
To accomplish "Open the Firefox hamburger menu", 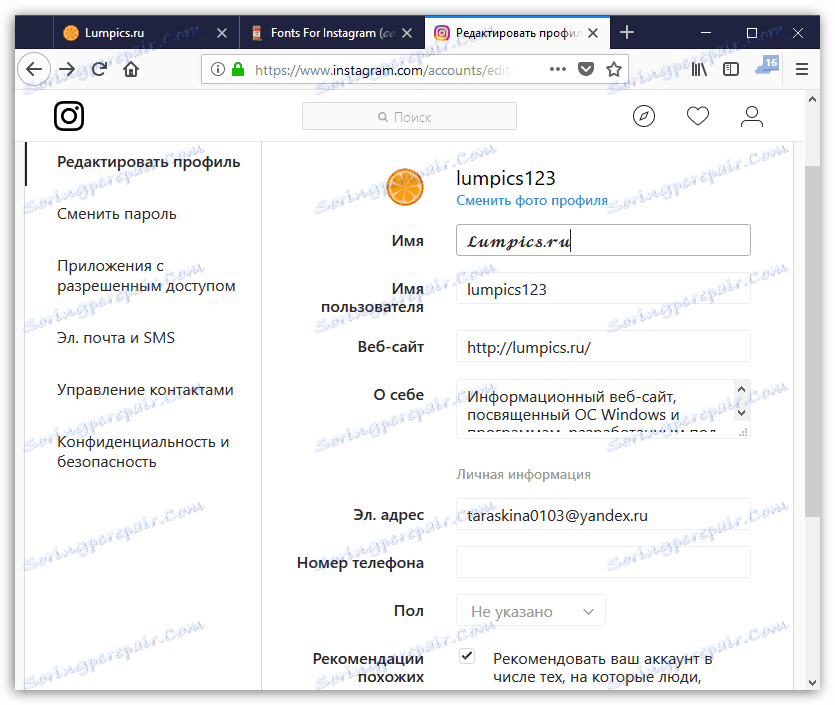I will click(802, 69).
